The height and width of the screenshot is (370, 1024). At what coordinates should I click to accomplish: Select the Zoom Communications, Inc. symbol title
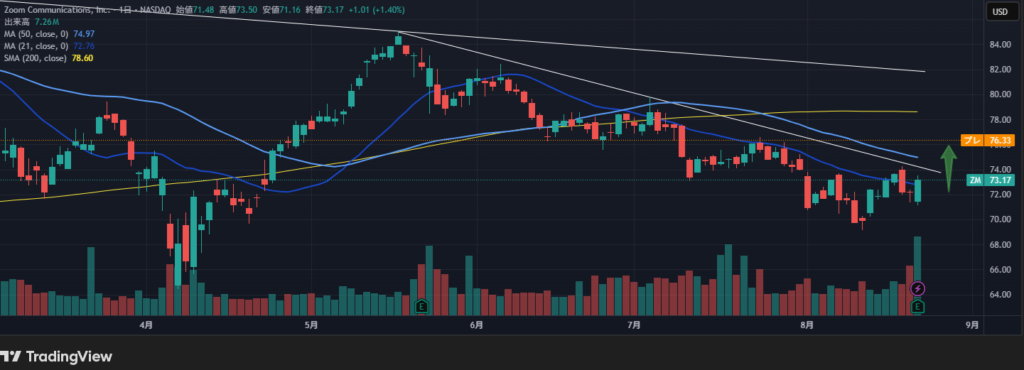point(56,10)
